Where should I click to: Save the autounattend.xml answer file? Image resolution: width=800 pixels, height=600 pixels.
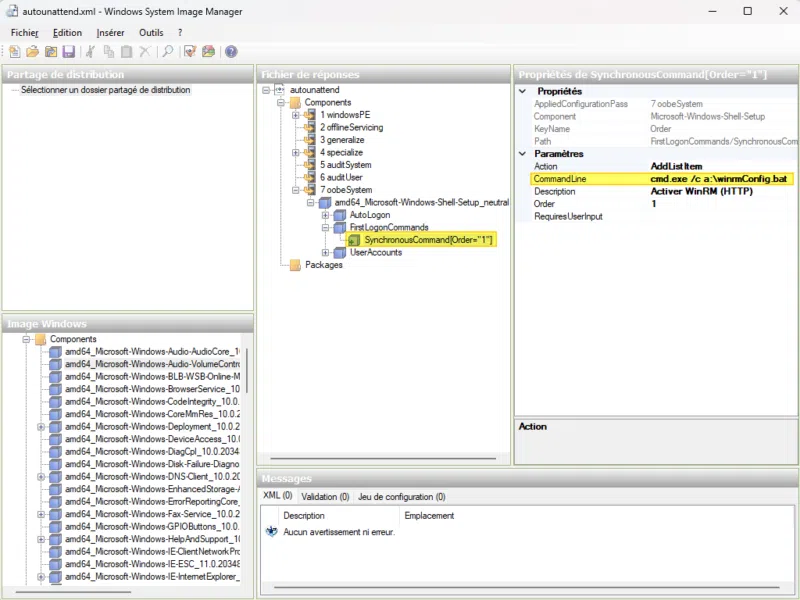coord(69,51)
